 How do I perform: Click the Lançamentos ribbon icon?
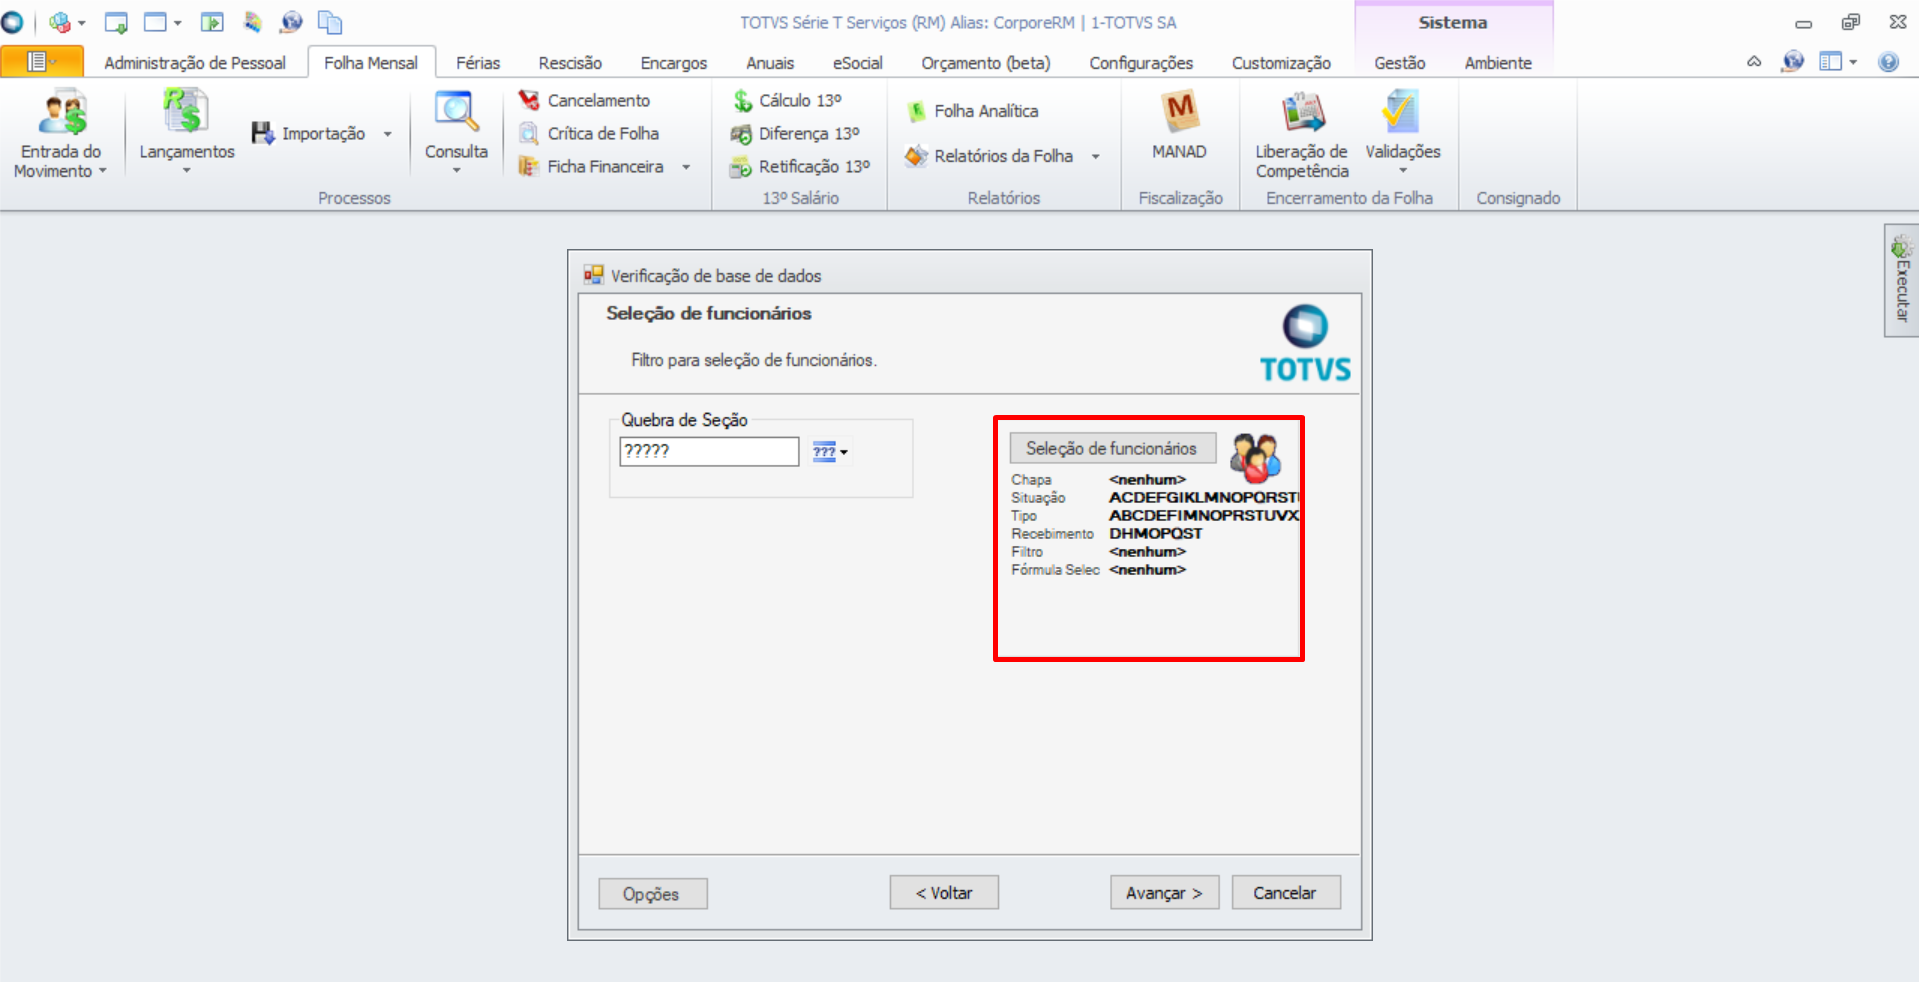[186, 112]
